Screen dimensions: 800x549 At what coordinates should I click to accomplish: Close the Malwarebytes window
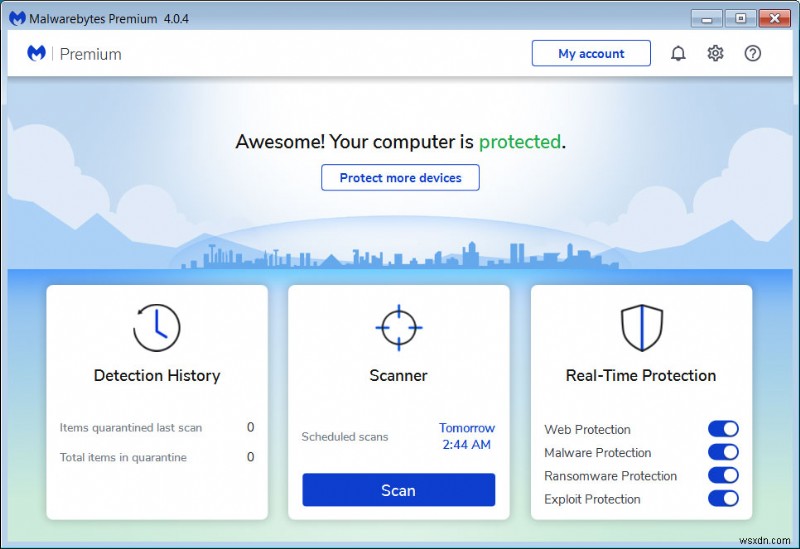[774, 19]
